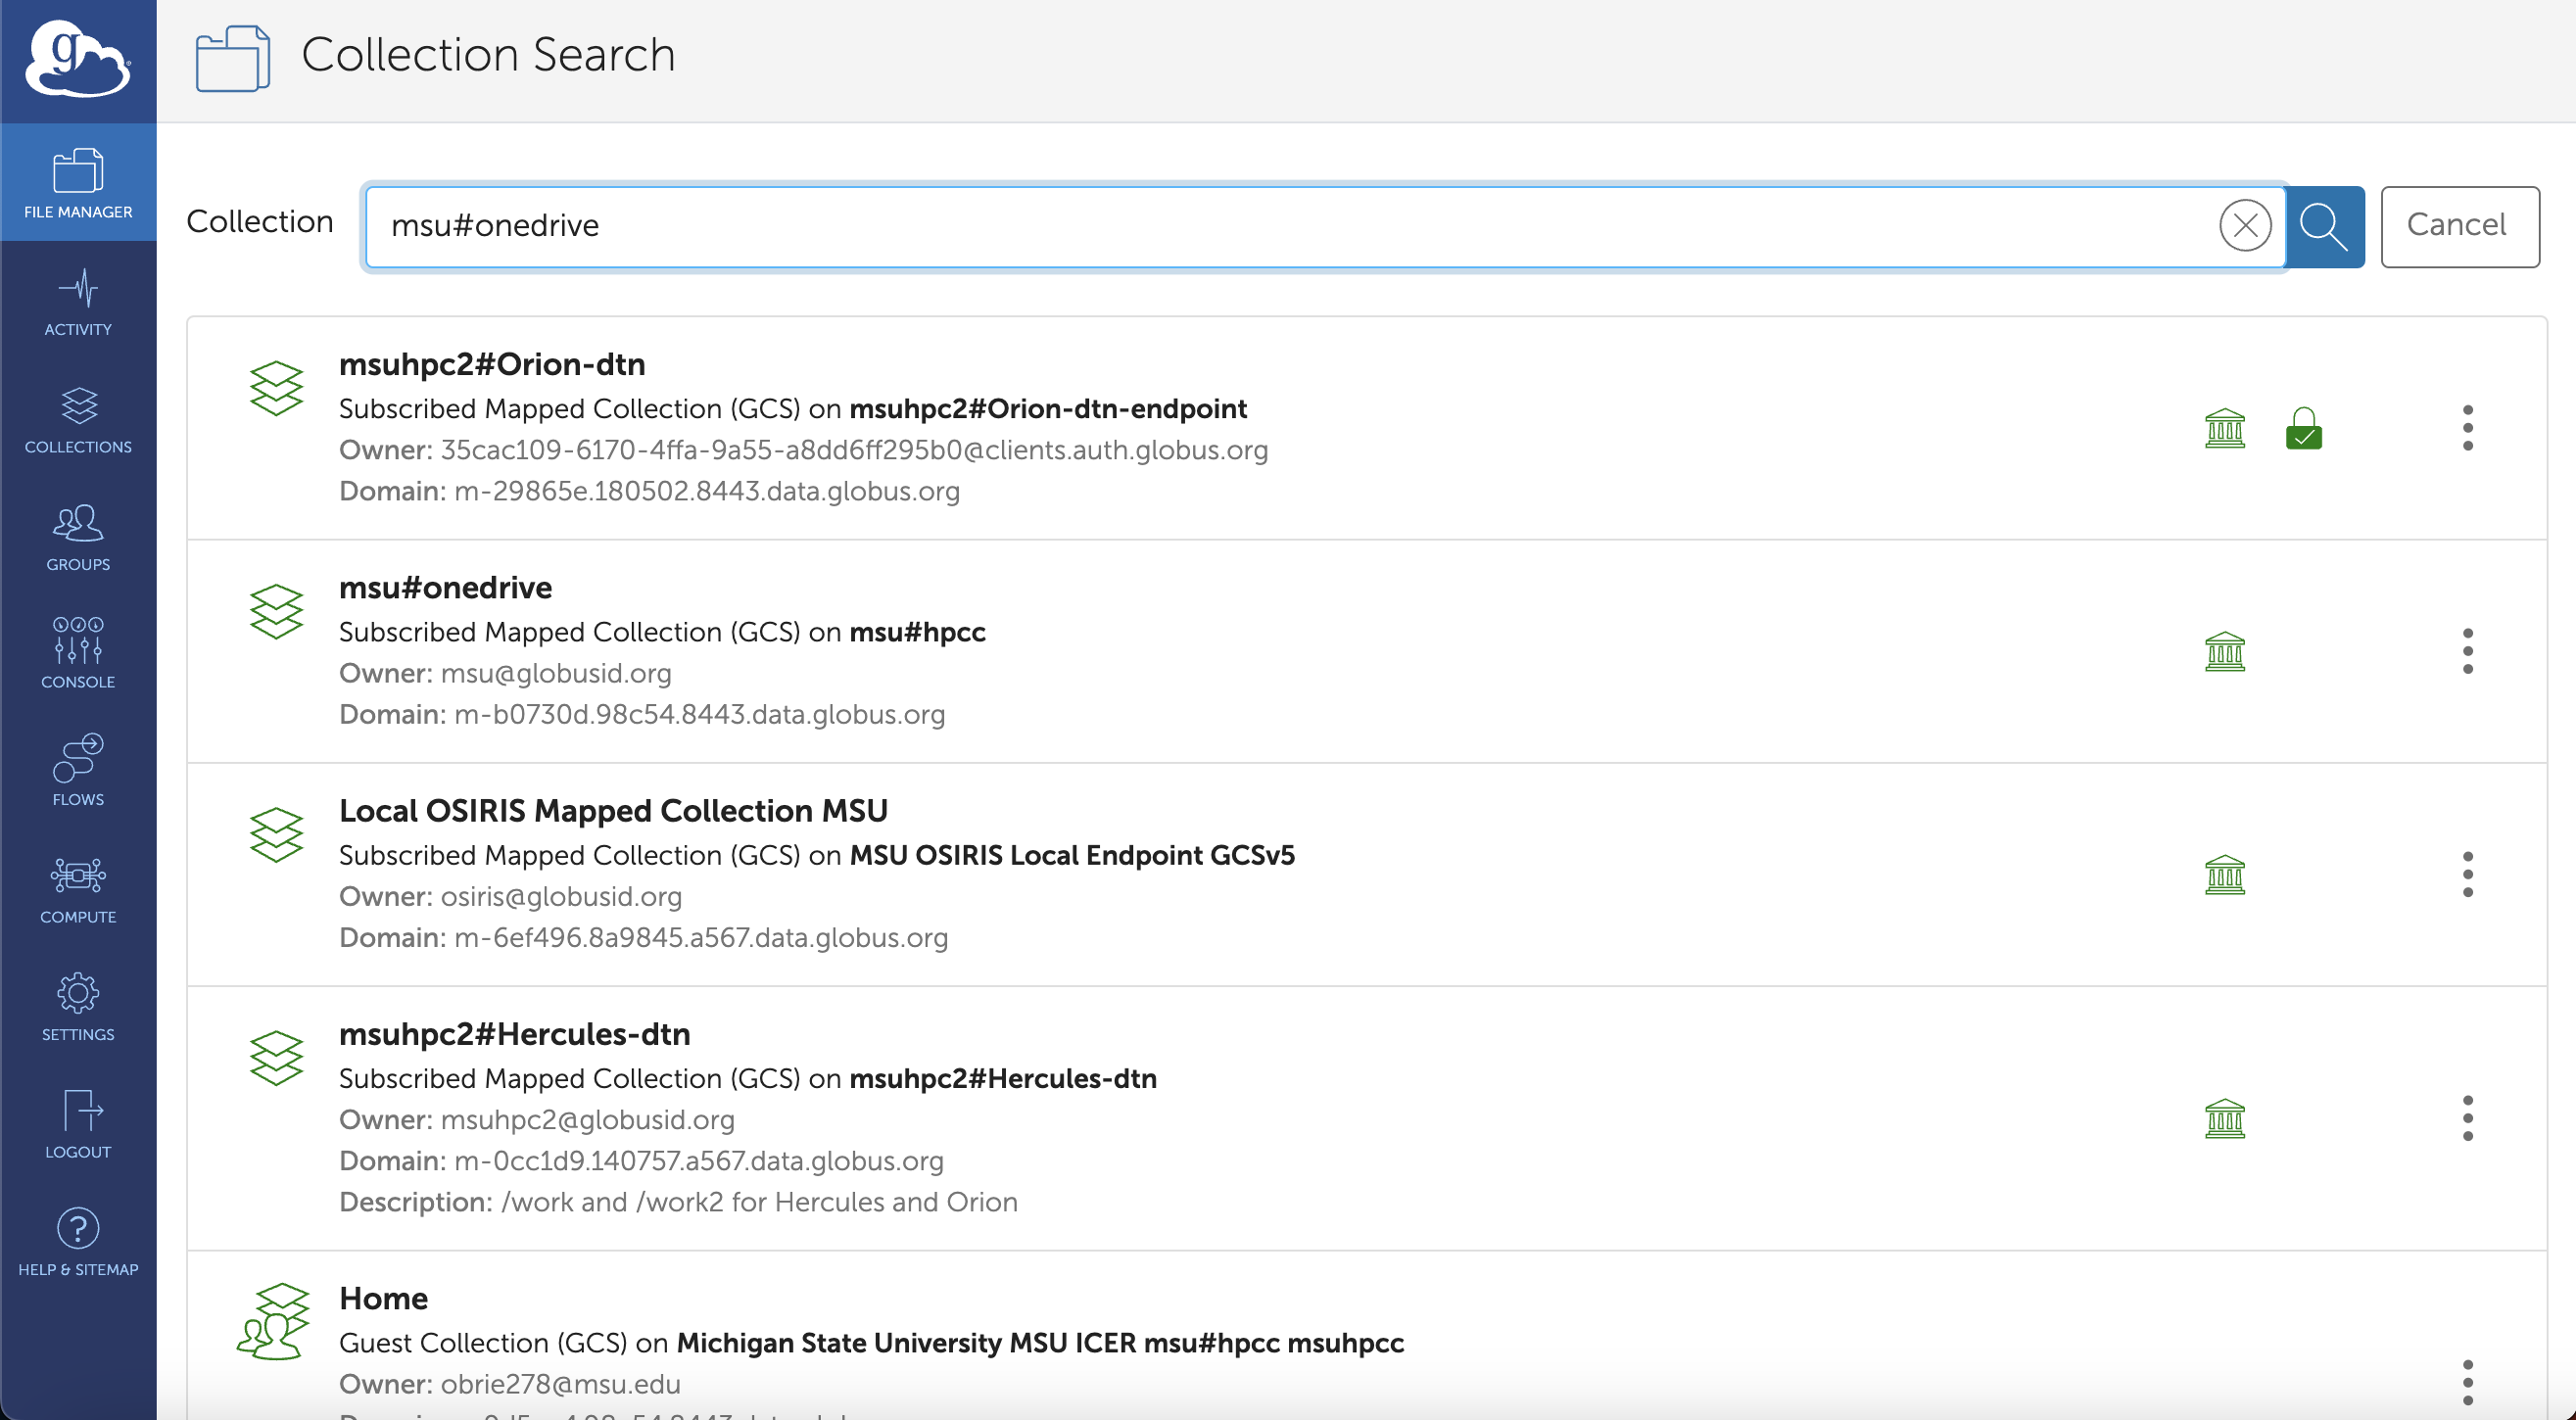The width and height of the screenshot is (2576, 1420).
Task: Click mapped collection icon for msuhpc2#Orion-dtn
Action: [x=276, y=388]
